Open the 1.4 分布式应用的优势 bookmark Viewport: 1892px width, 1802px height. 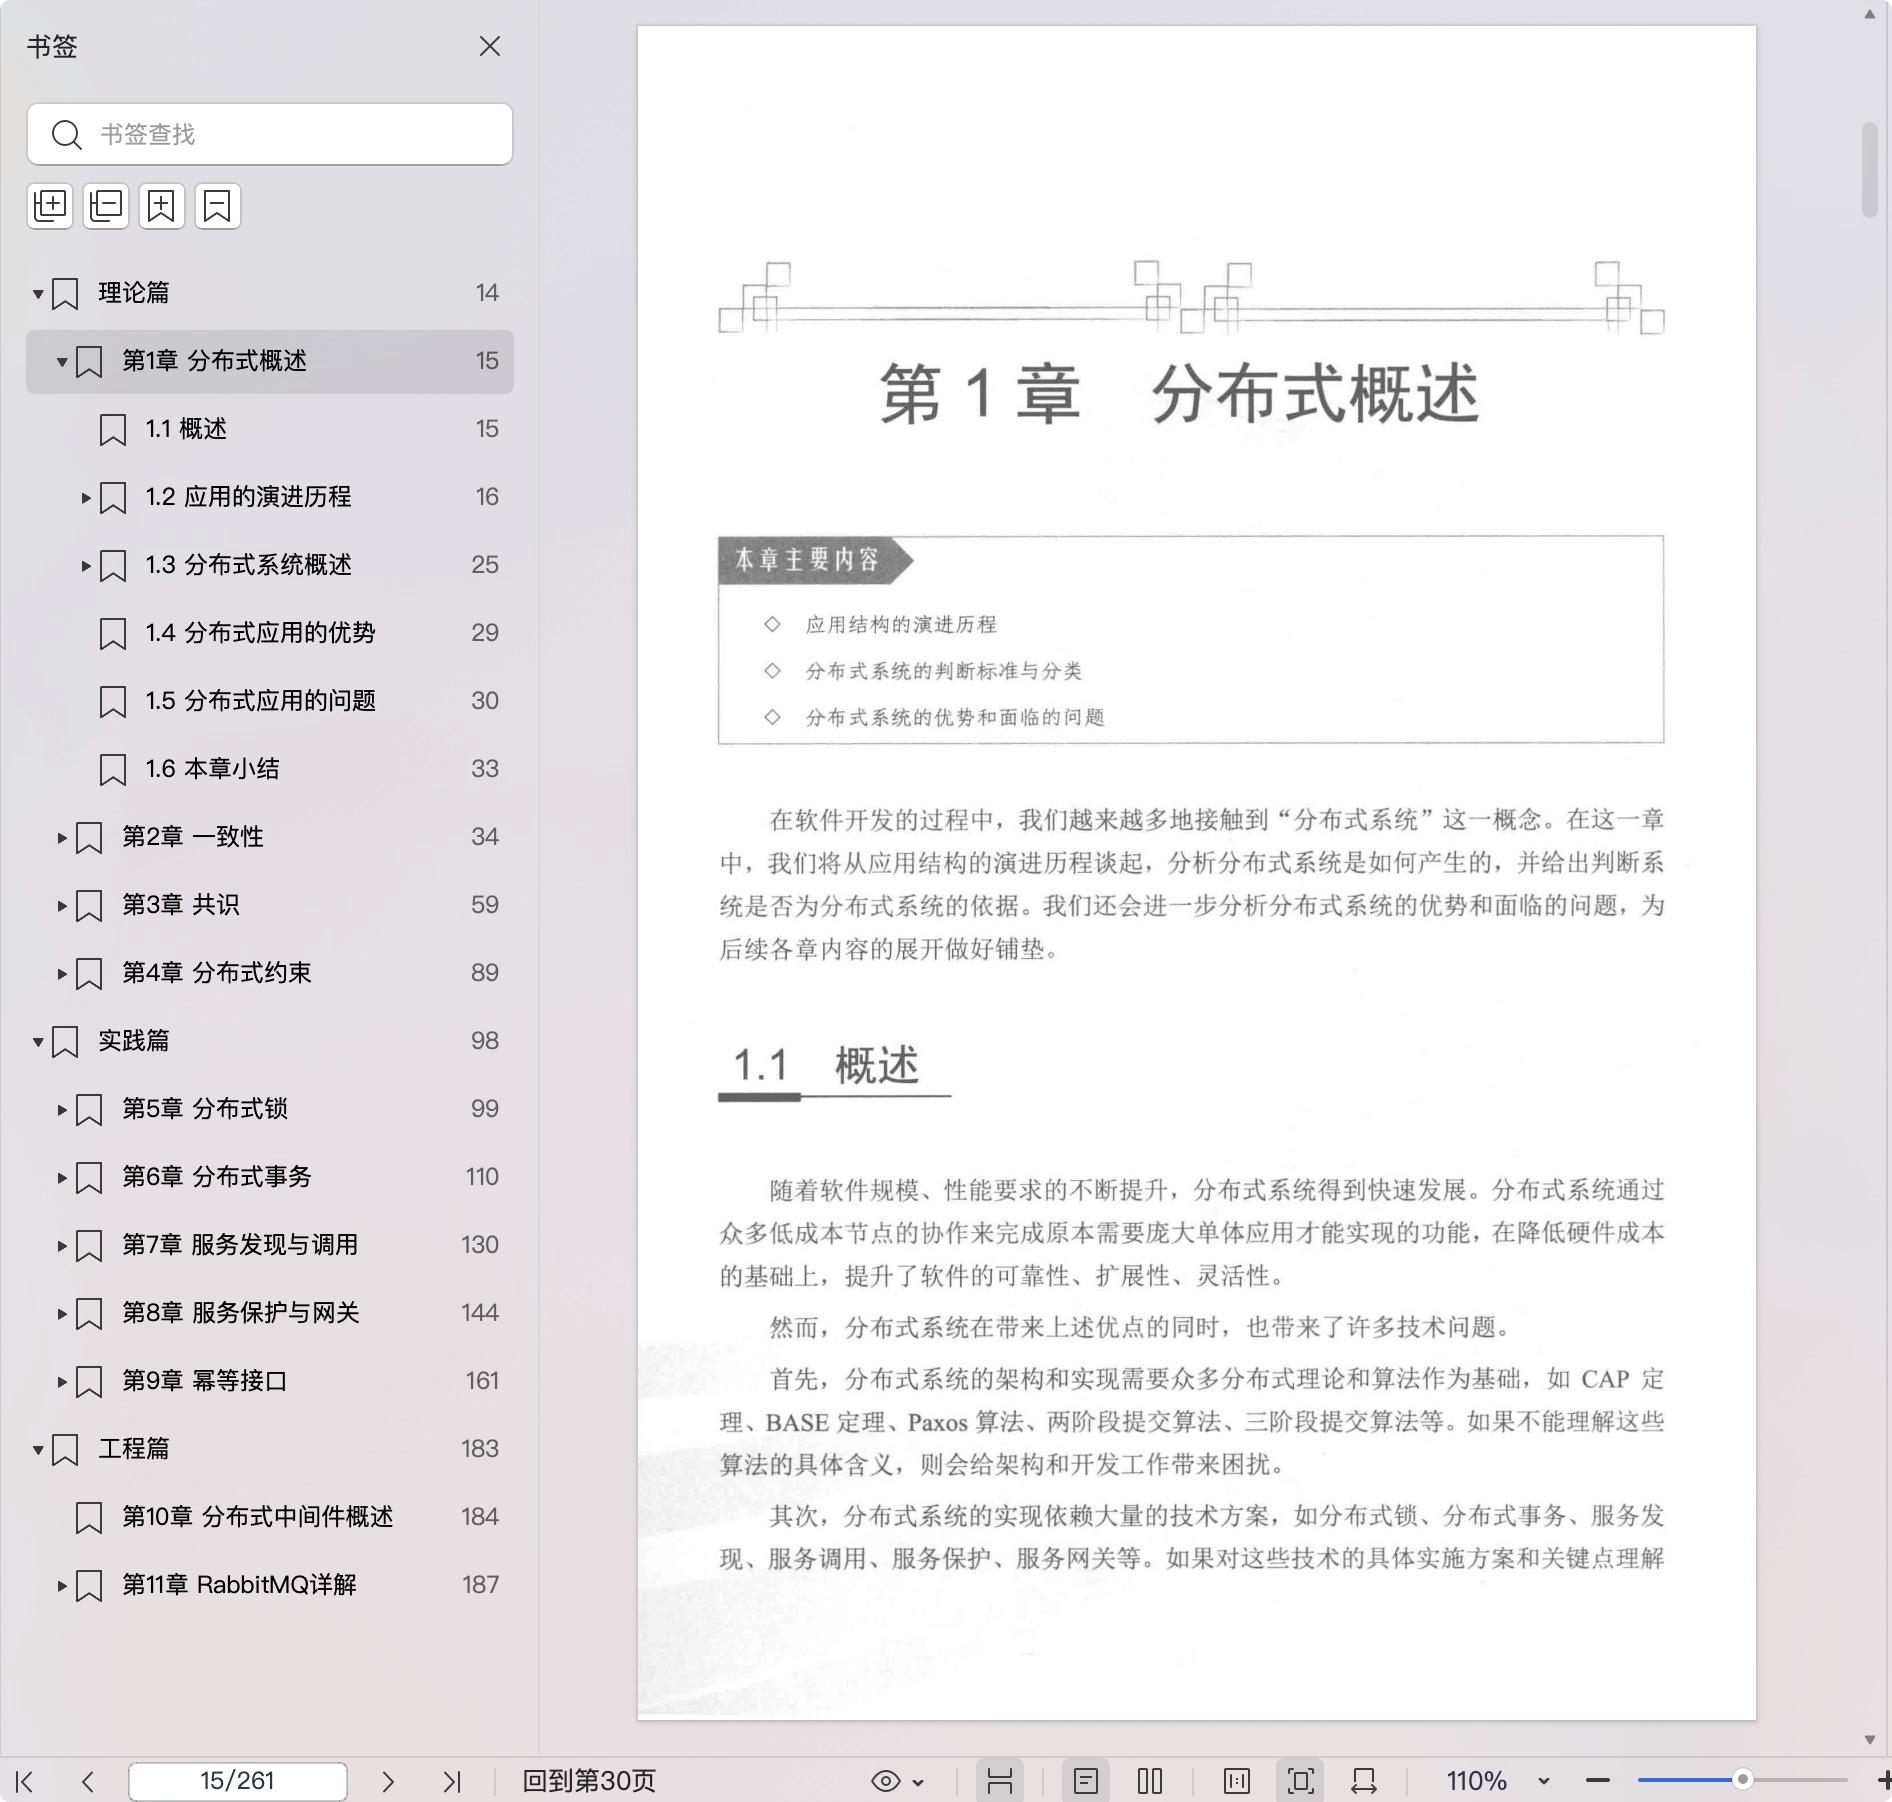[x=260, y=633]
